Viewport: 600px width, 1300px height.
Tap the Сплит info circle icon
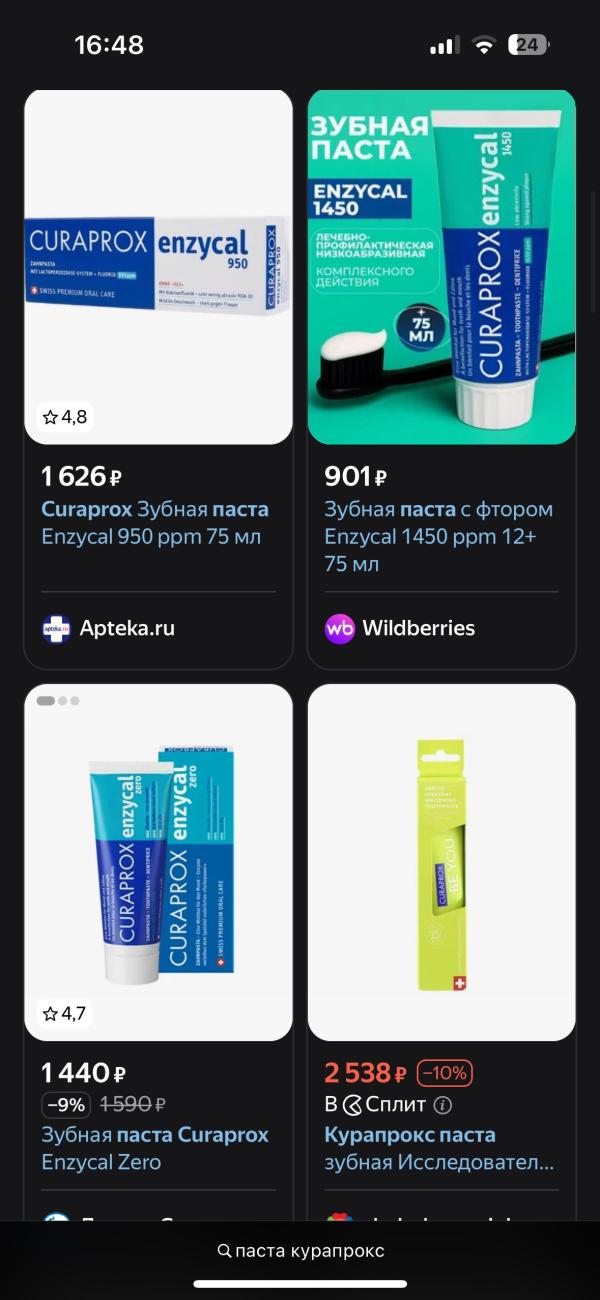coord(443,1105)
